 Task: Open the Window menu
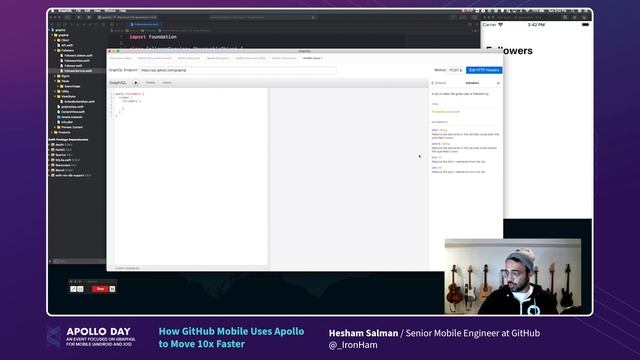110,11
